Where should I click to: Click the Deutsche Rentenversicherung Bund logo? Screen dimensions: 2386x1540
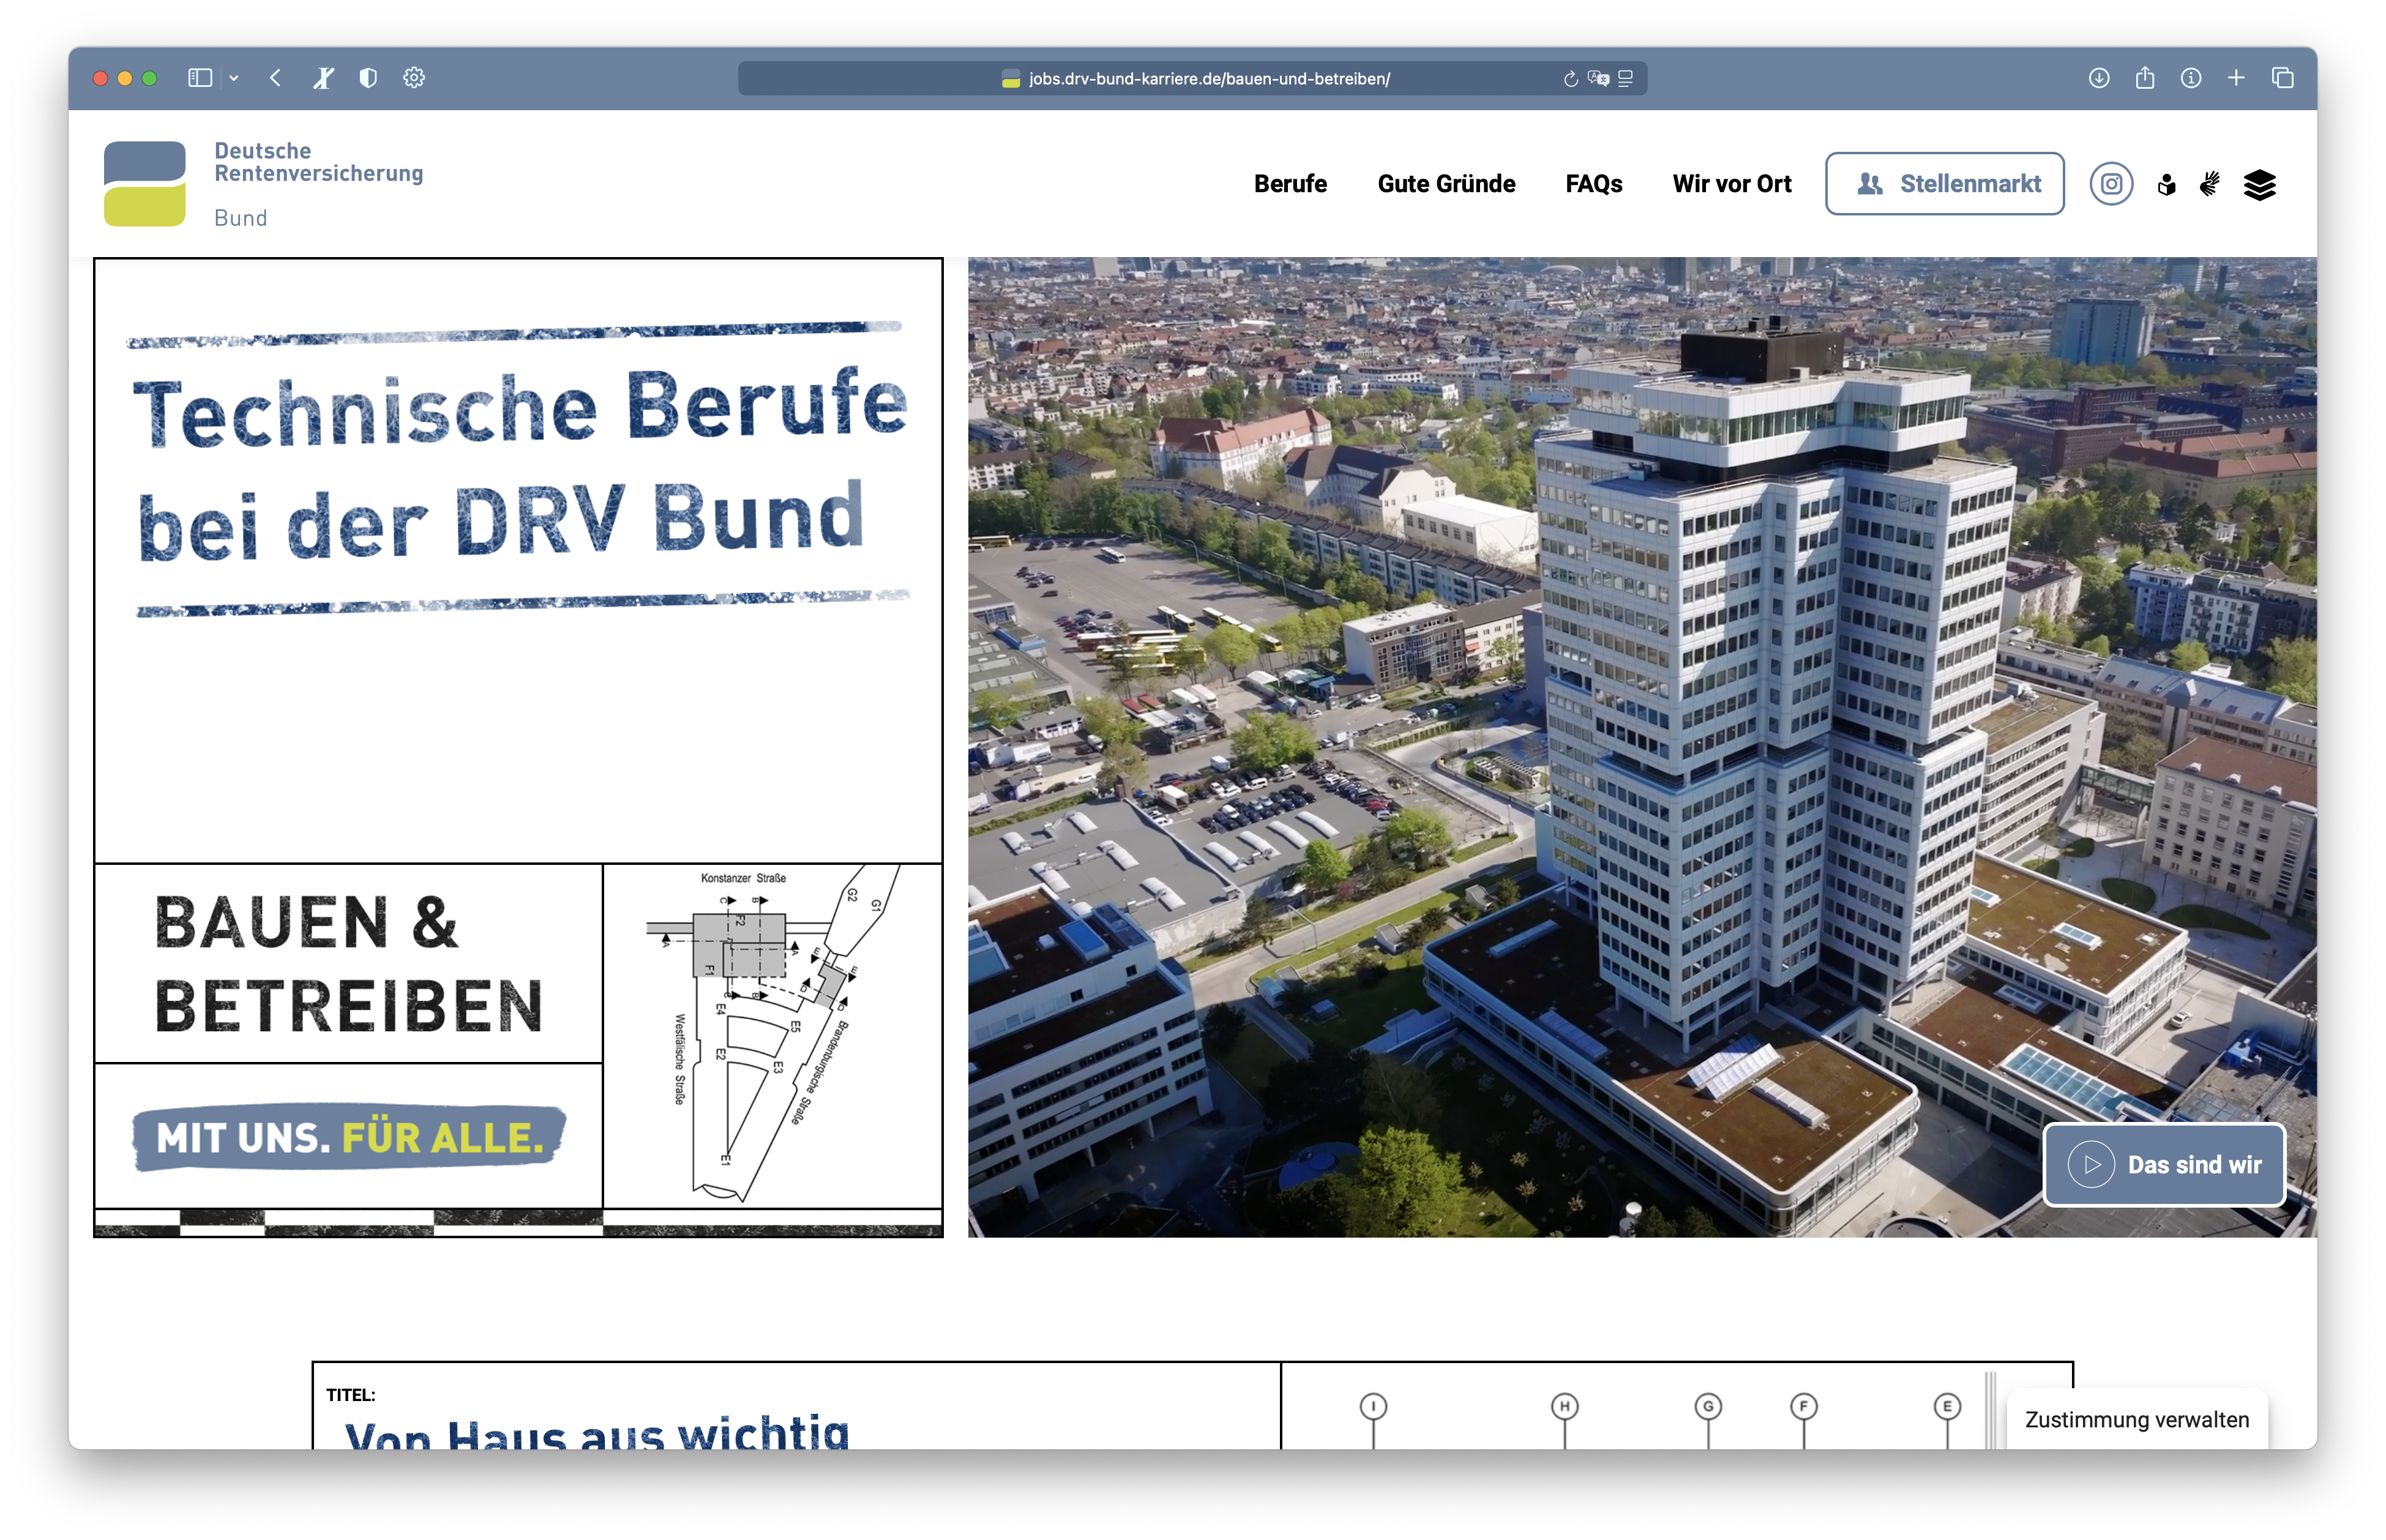[x=264, y=184]
